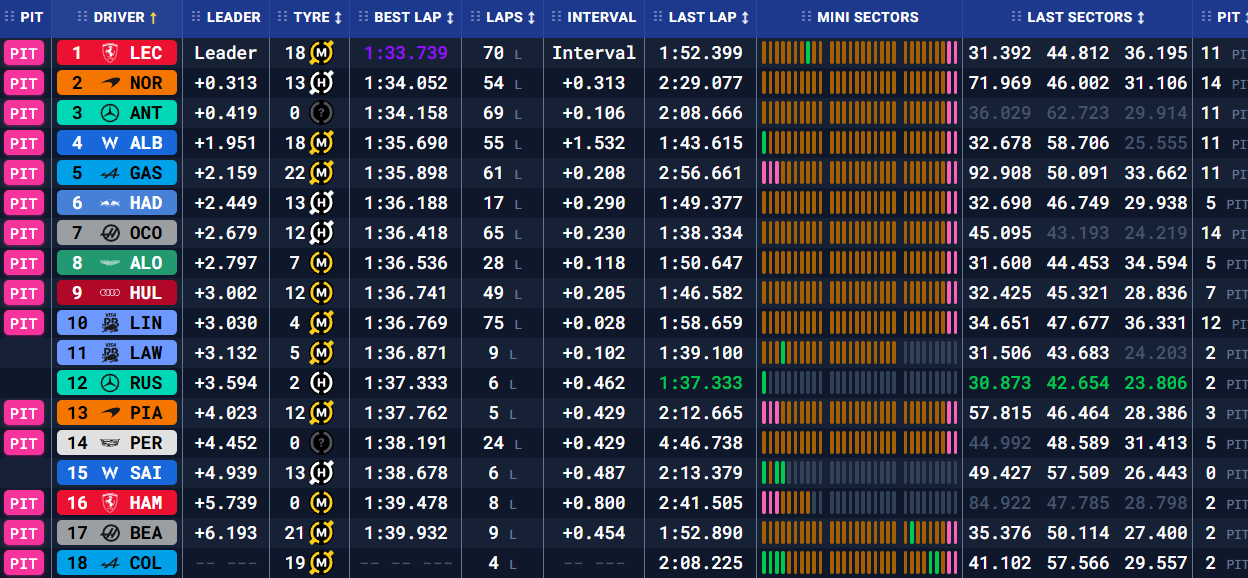Toggle sort order with the DRIVER column arrow

(x=153, y=17)
